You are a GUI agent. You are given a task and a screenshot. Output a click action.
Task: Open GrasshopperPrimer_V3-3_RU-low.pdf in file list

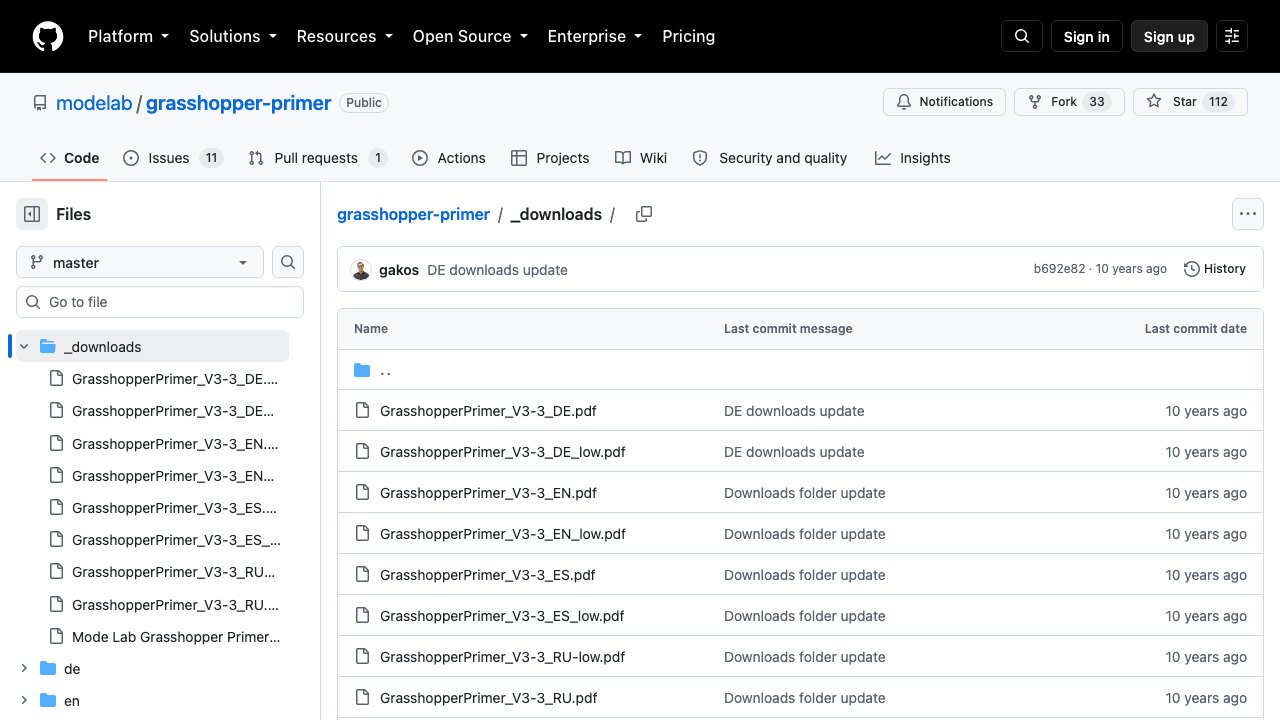(503, 657)
